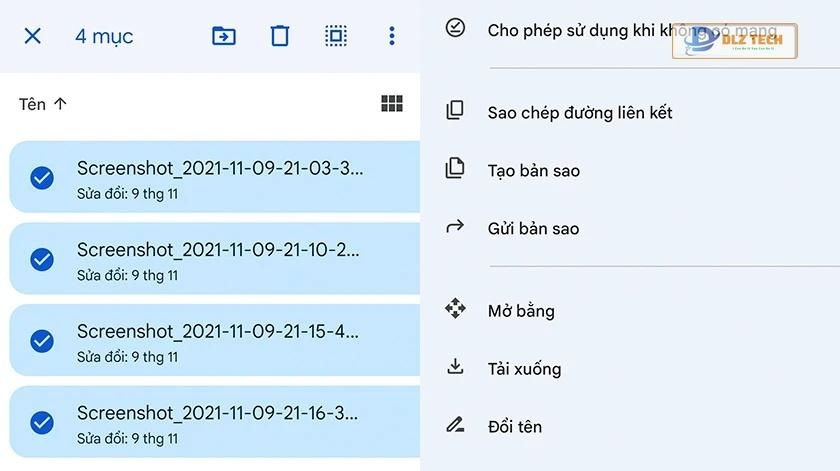This screenshot has height=471, width=840.
Task: Click the 4 mục selection count label
Action: pos(104,37)
